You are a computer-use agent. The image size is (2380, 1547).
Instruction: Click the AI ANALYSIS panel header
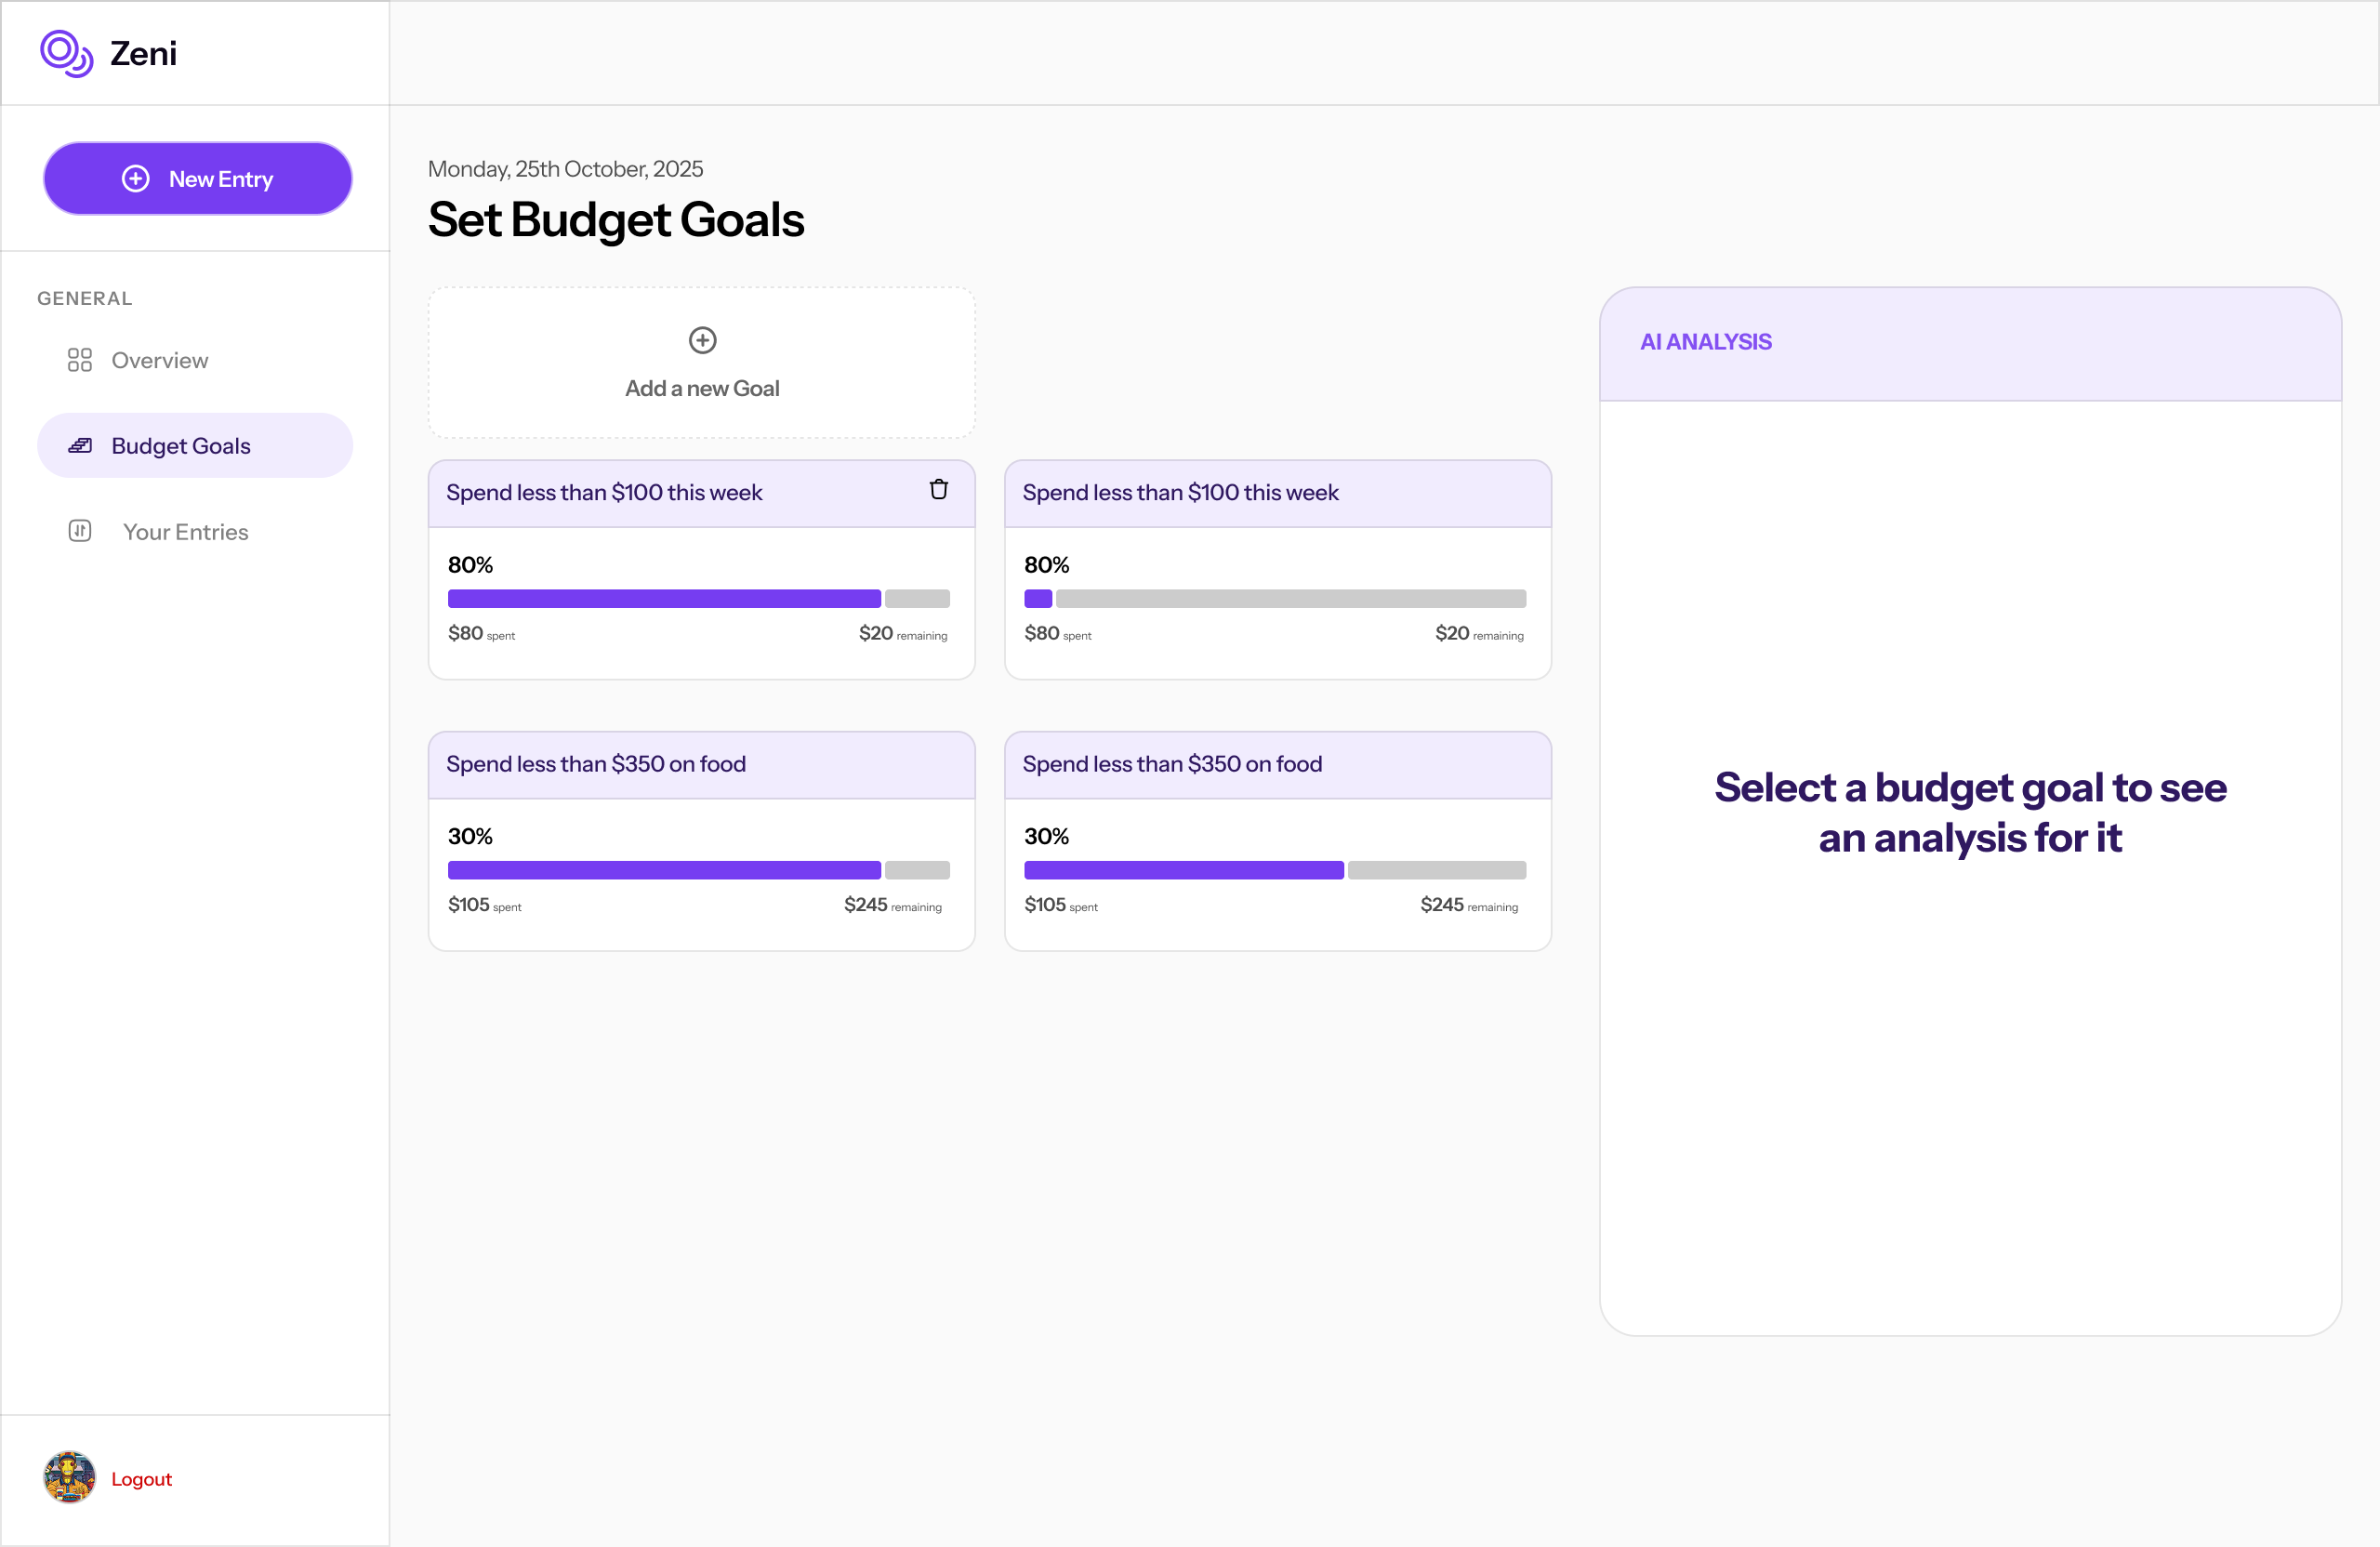pyautogui.click(x=1706, y=342)
